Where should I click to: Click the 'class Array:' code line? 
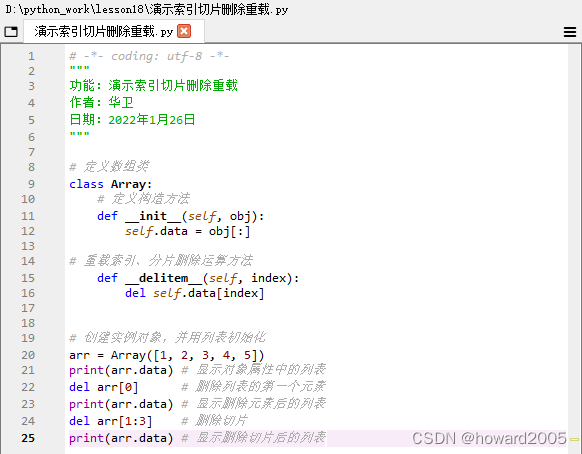(111, 184)
